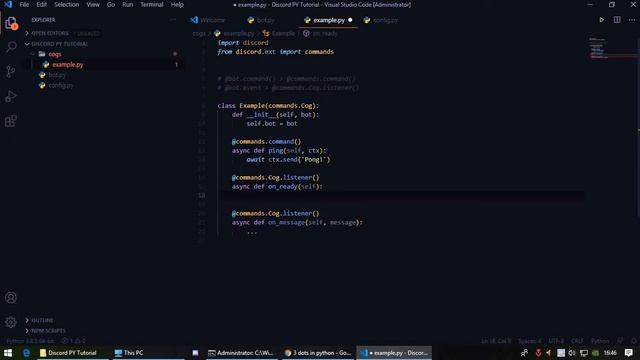This screenshot has width=640, height=360.
Task: Open the View menu
Action: point(93,4)
